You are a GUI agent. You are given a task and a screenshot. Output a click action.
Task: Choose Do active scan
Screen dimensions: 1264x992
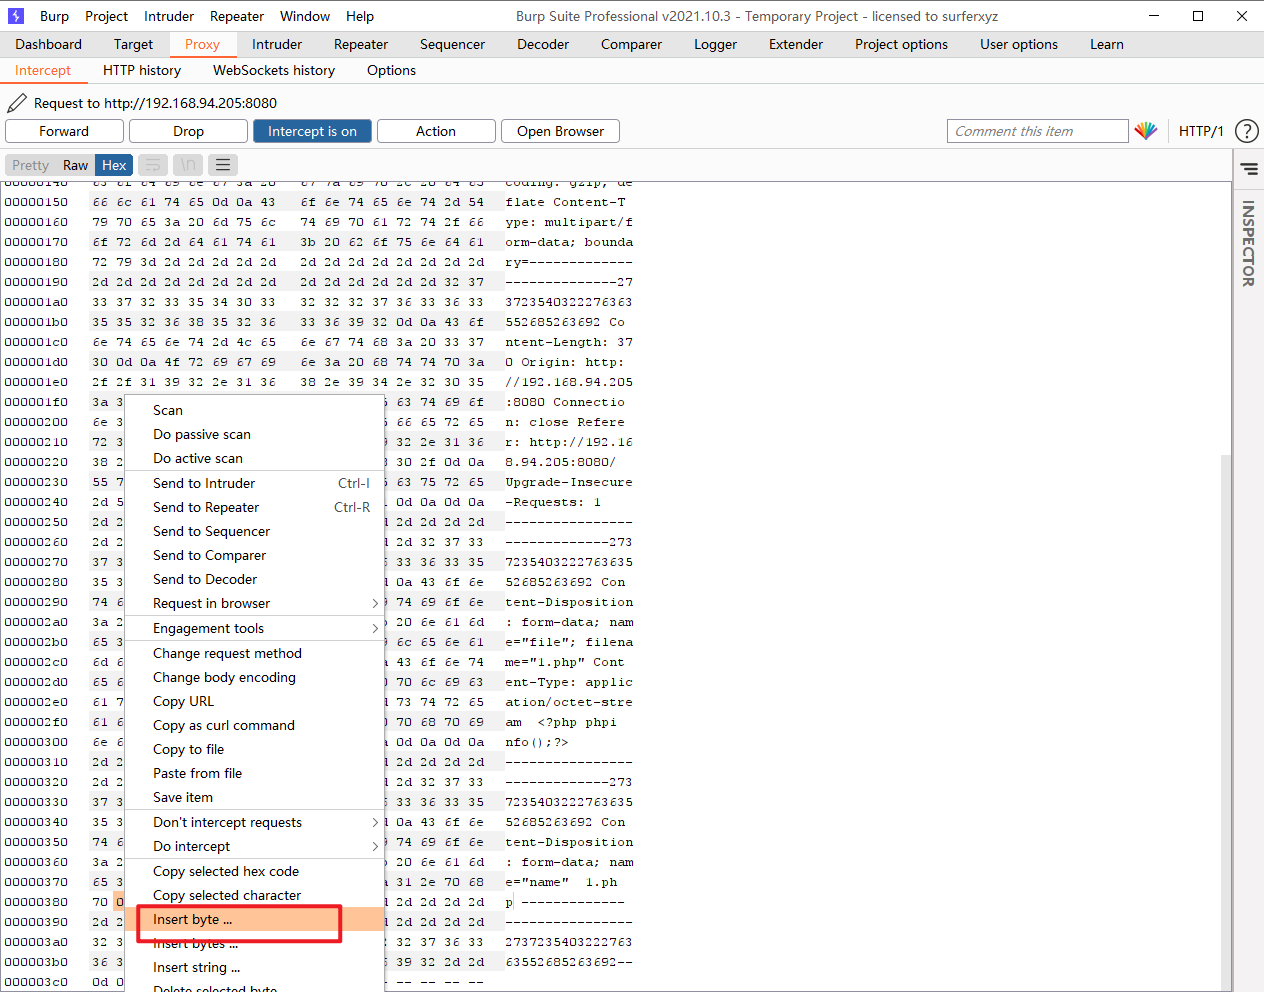coord(254,458)
